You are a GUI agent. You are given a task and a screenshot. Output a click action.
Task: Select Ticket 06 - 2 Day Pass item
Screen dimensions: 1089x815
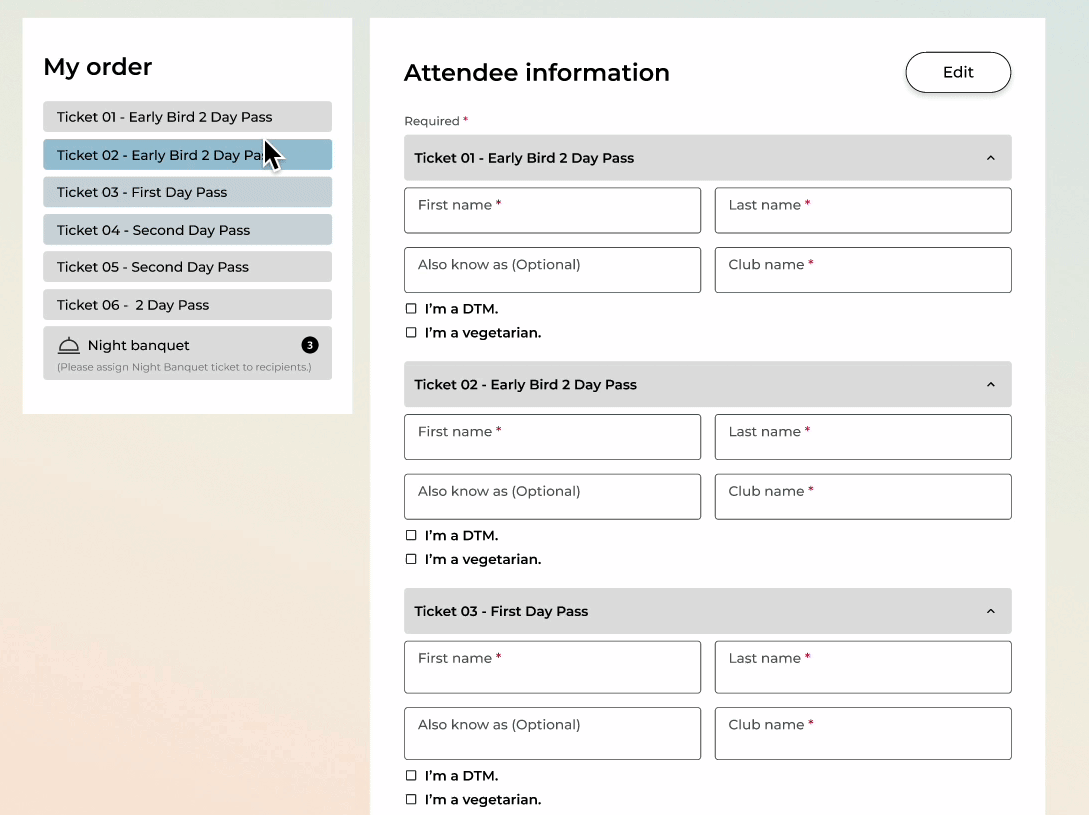click(x=187, y=305)
